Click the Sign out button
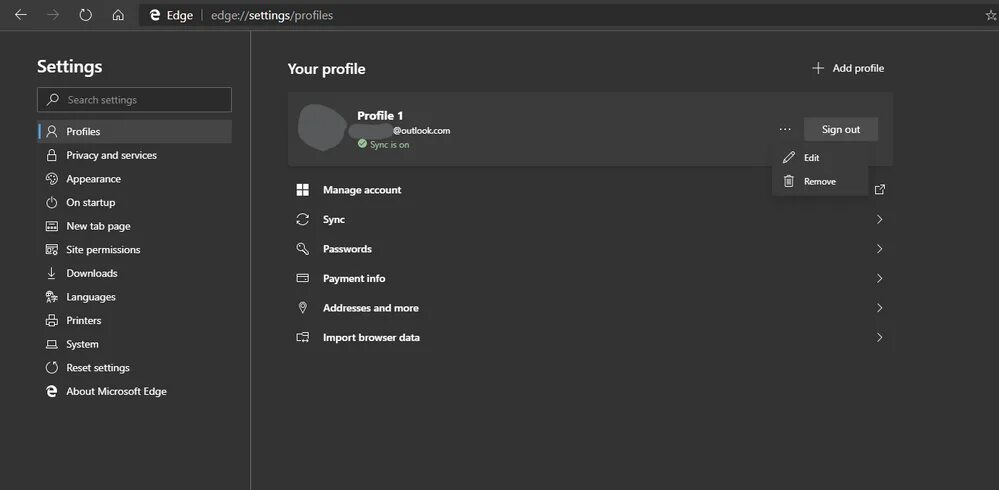Viewport: 999px width, 490px height. coord(840,129)
